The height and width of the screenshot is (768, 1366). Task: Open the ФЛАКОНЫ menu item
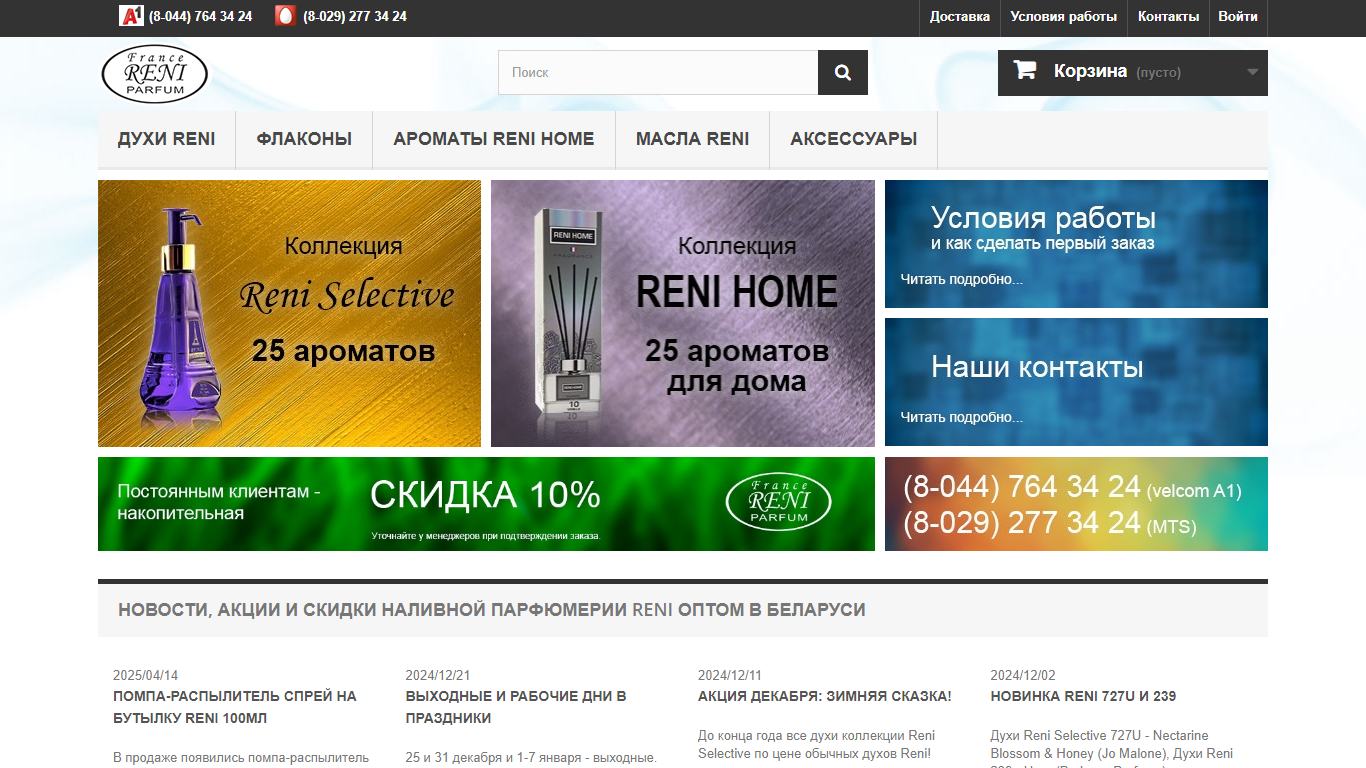304,140
